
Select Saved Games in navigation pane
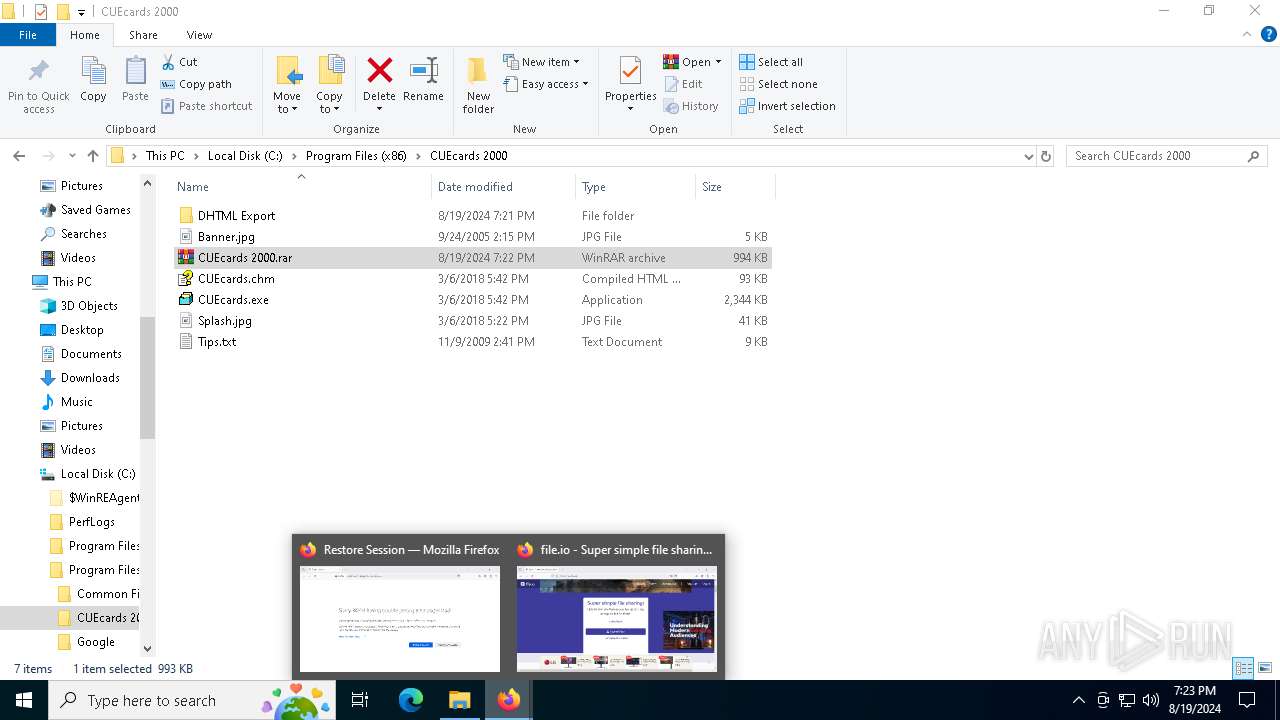coord(95,210)
